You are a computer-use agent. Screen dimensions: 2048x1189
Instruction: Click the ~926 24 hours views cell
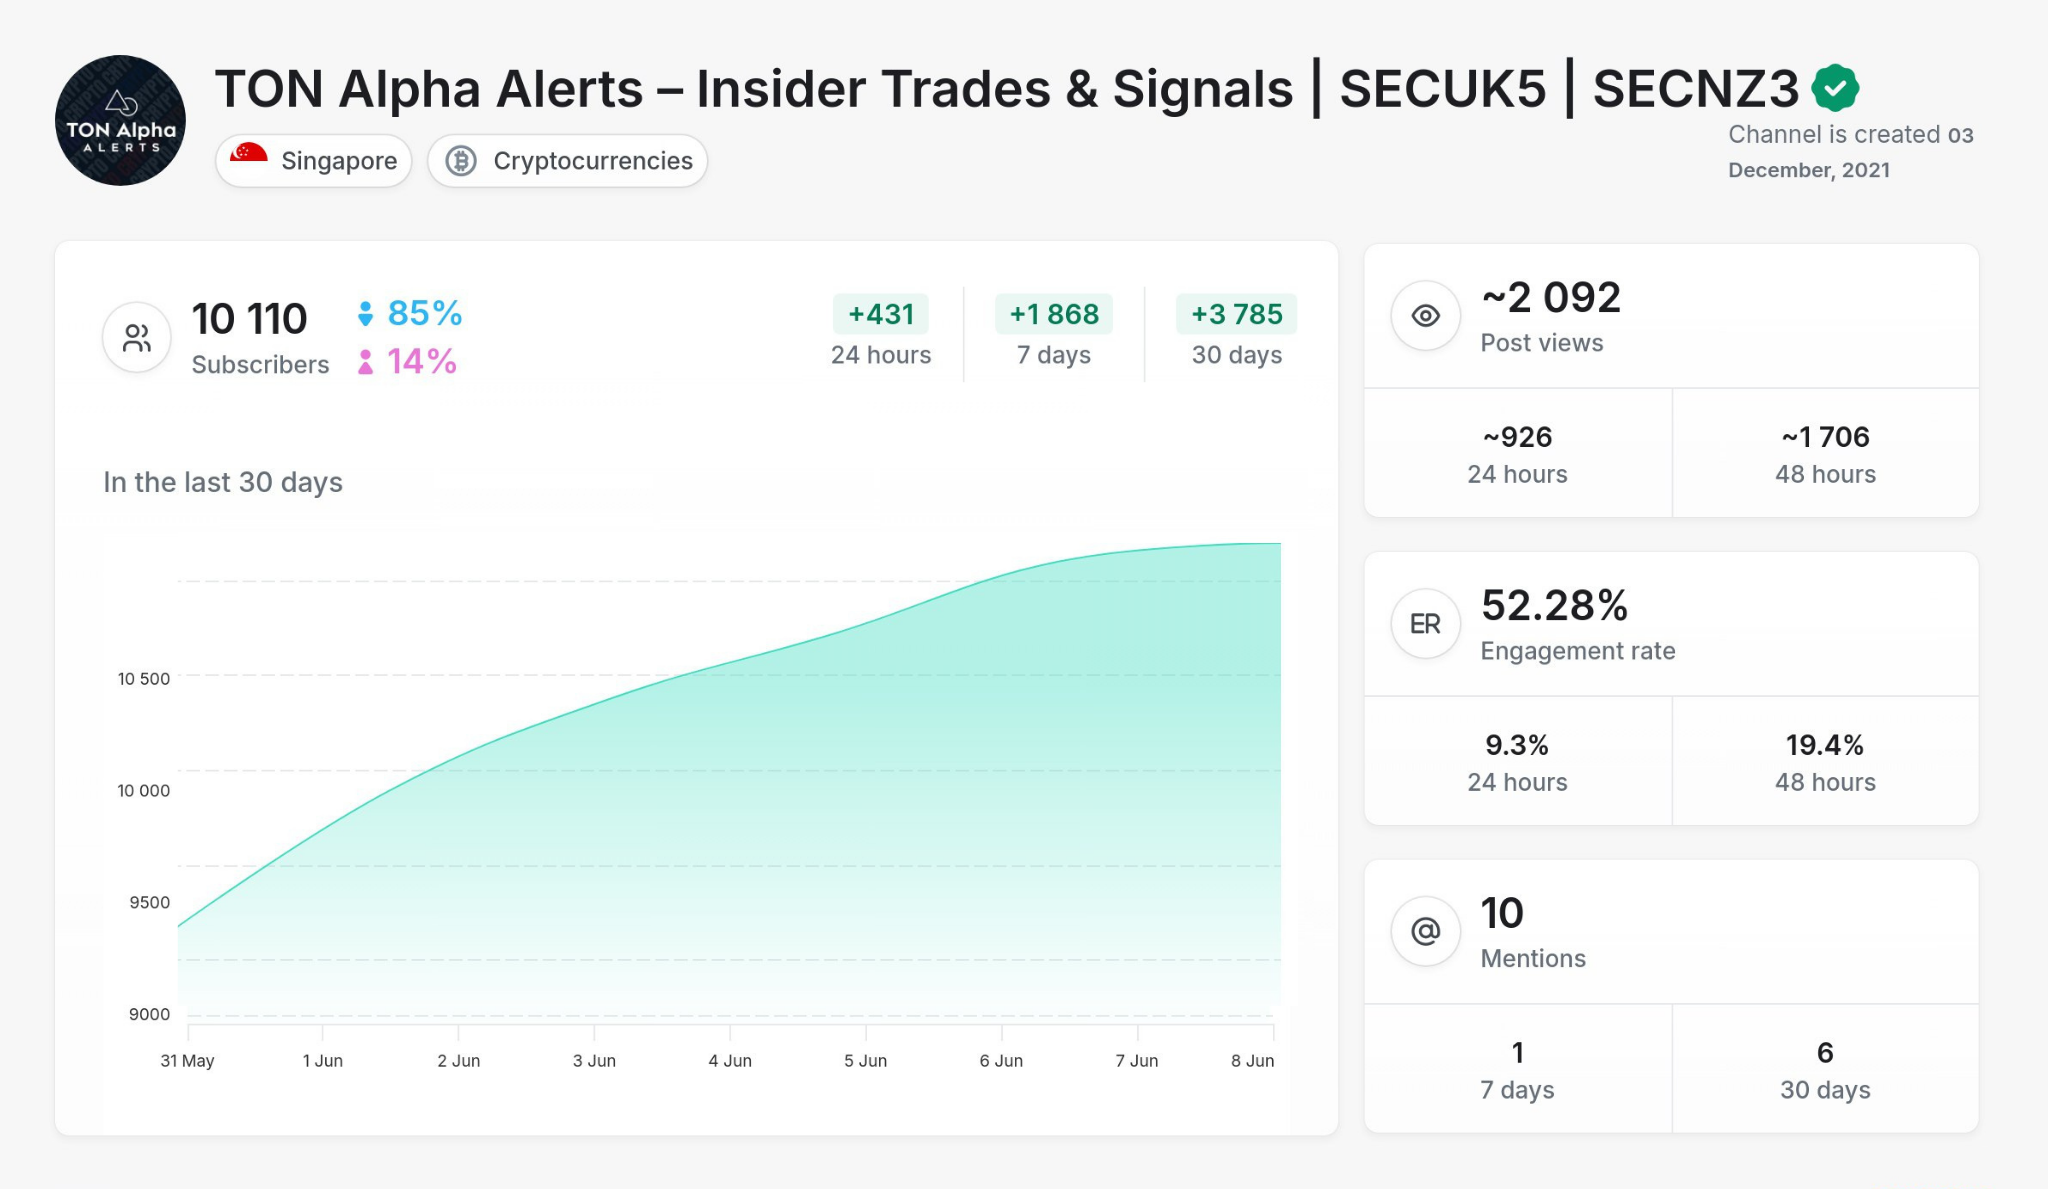click(x=1517, y=454)
